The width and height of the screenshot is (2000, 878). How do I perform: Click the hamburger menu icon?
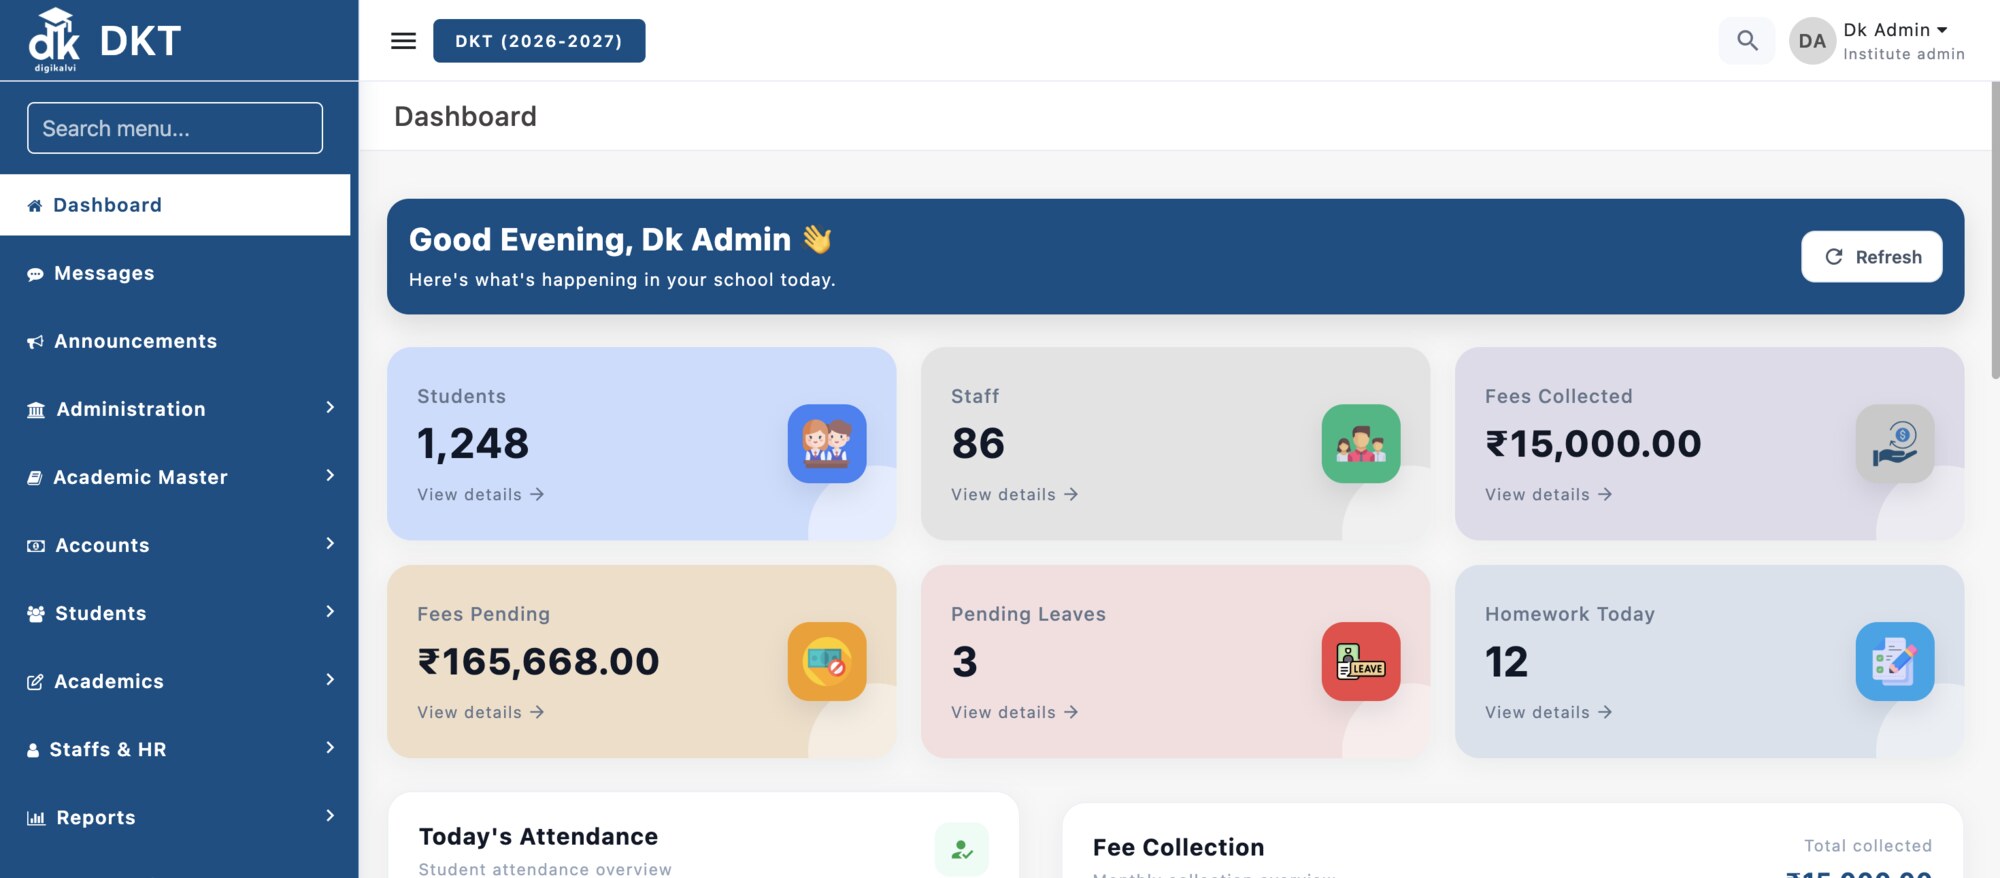403,41
